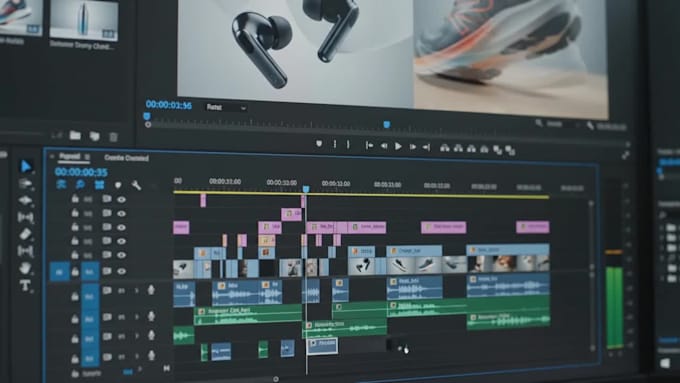Click the Extract button beside Lift
Screen dimensions: 680x383
pos(458,148)
